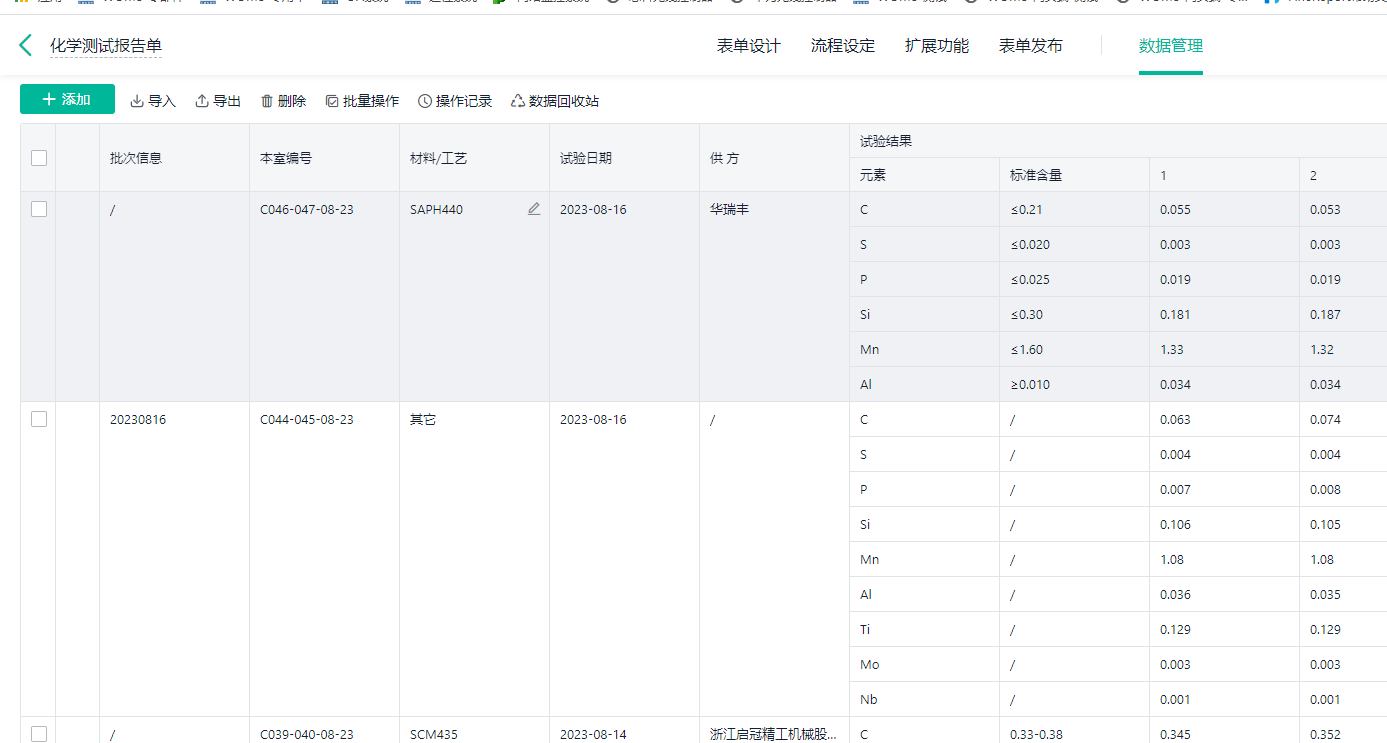
Task: Check the checkbox on the C039-040-08-23 row
Action: [x=38, y=734]
